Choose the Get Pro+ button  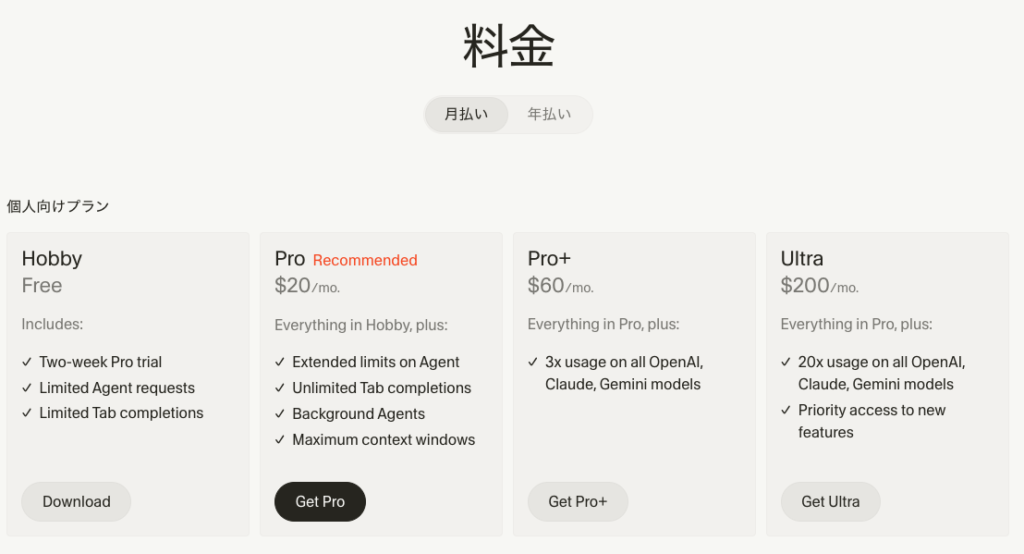(x=578, y=502)
